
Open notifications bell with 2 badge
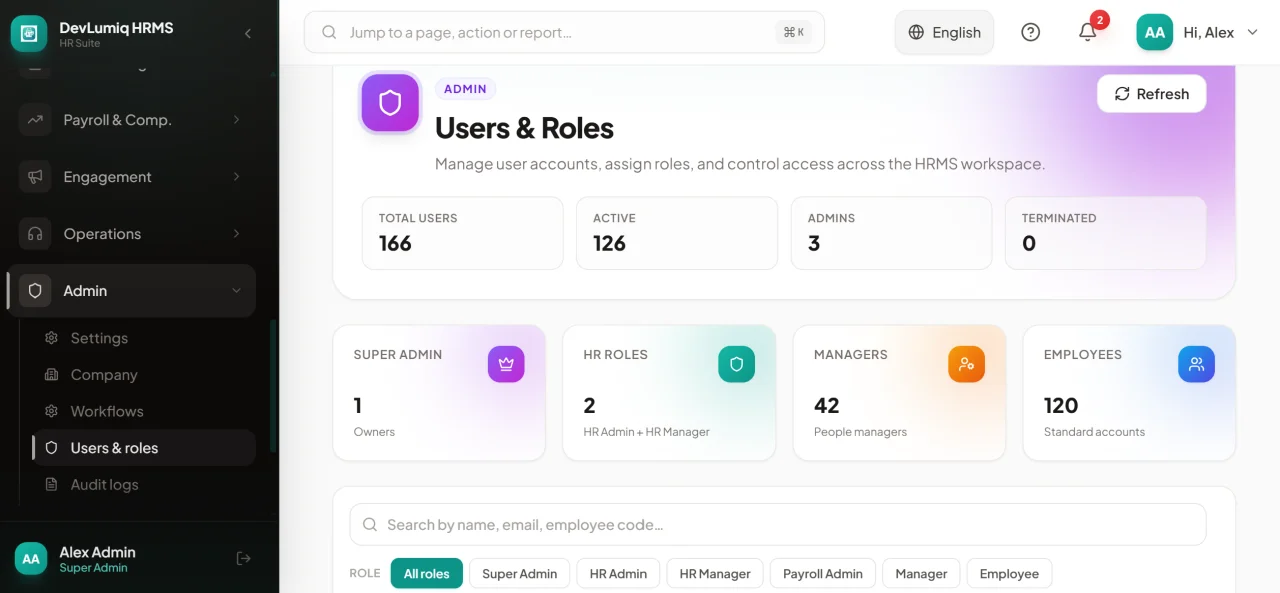tap(1088, 32)
